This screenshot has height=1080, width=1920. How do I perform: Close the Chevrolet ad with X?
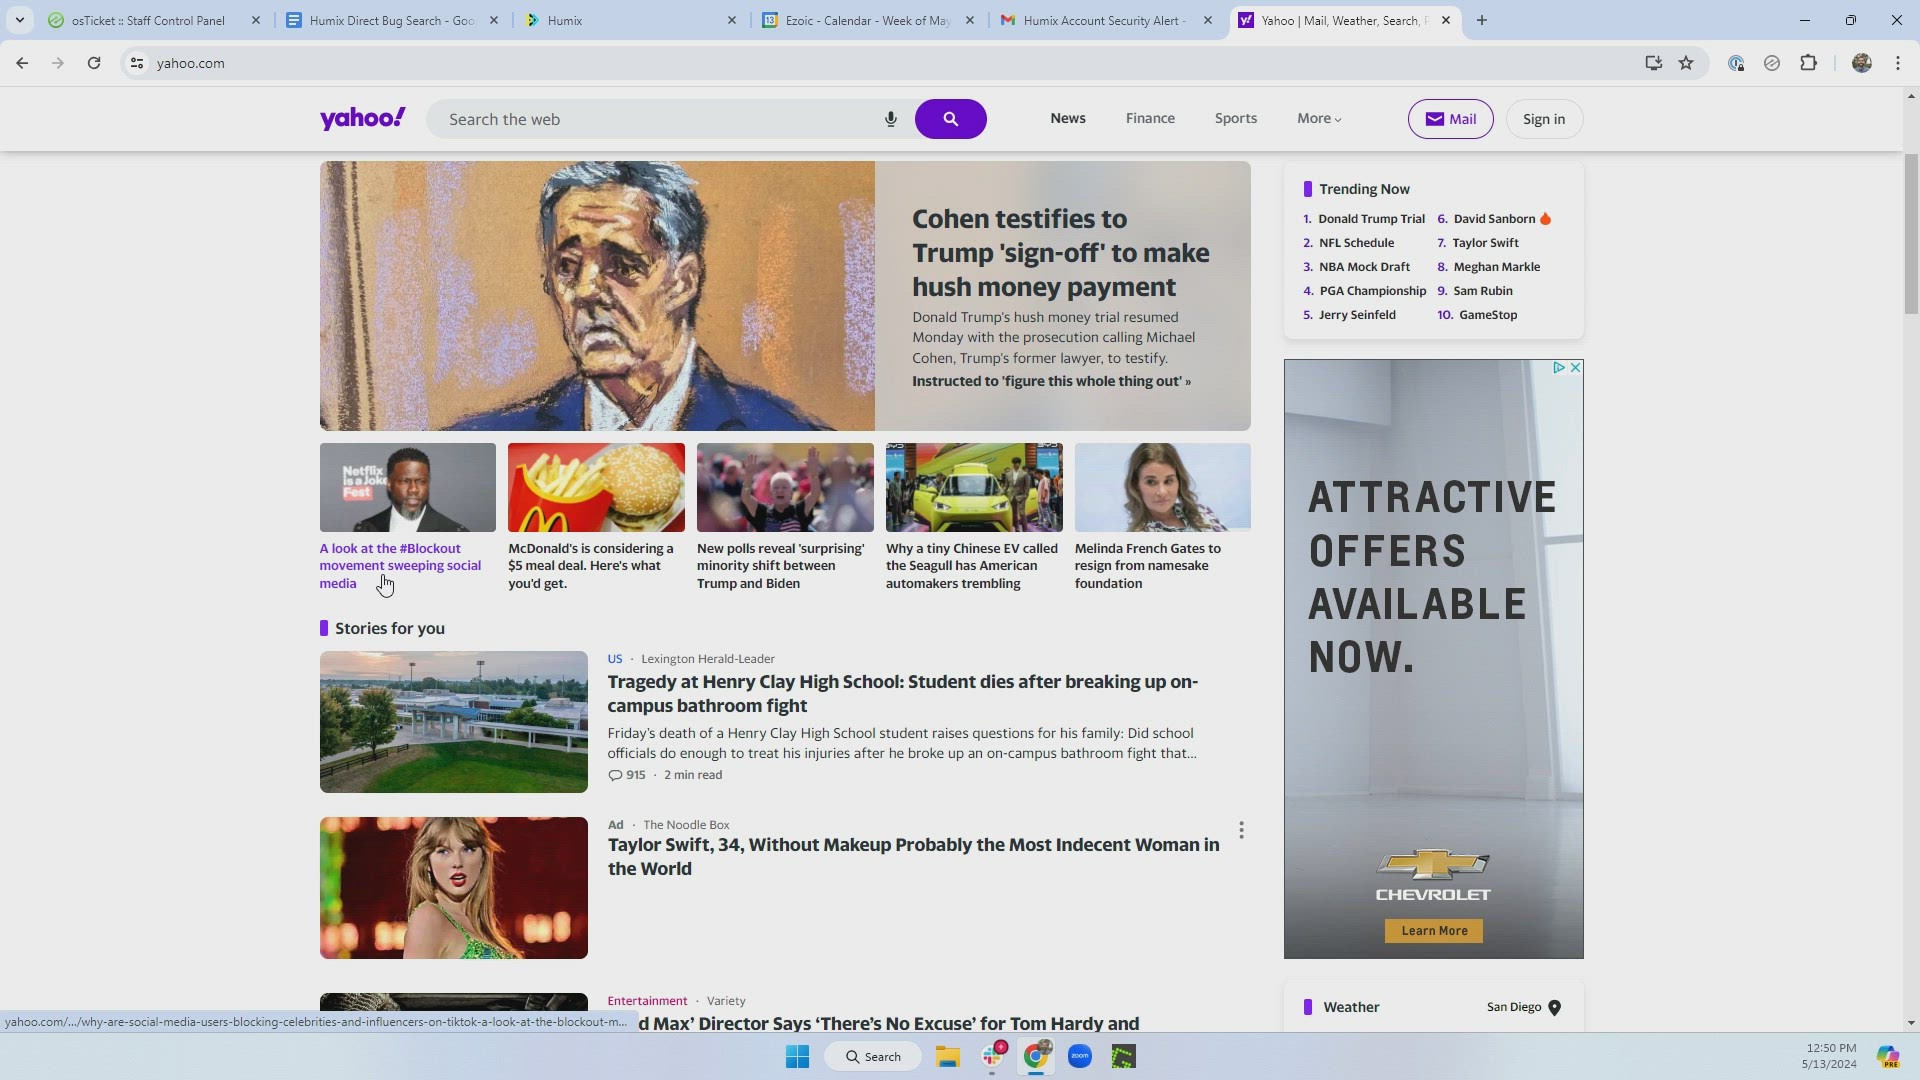click(x=1575, y=368)
